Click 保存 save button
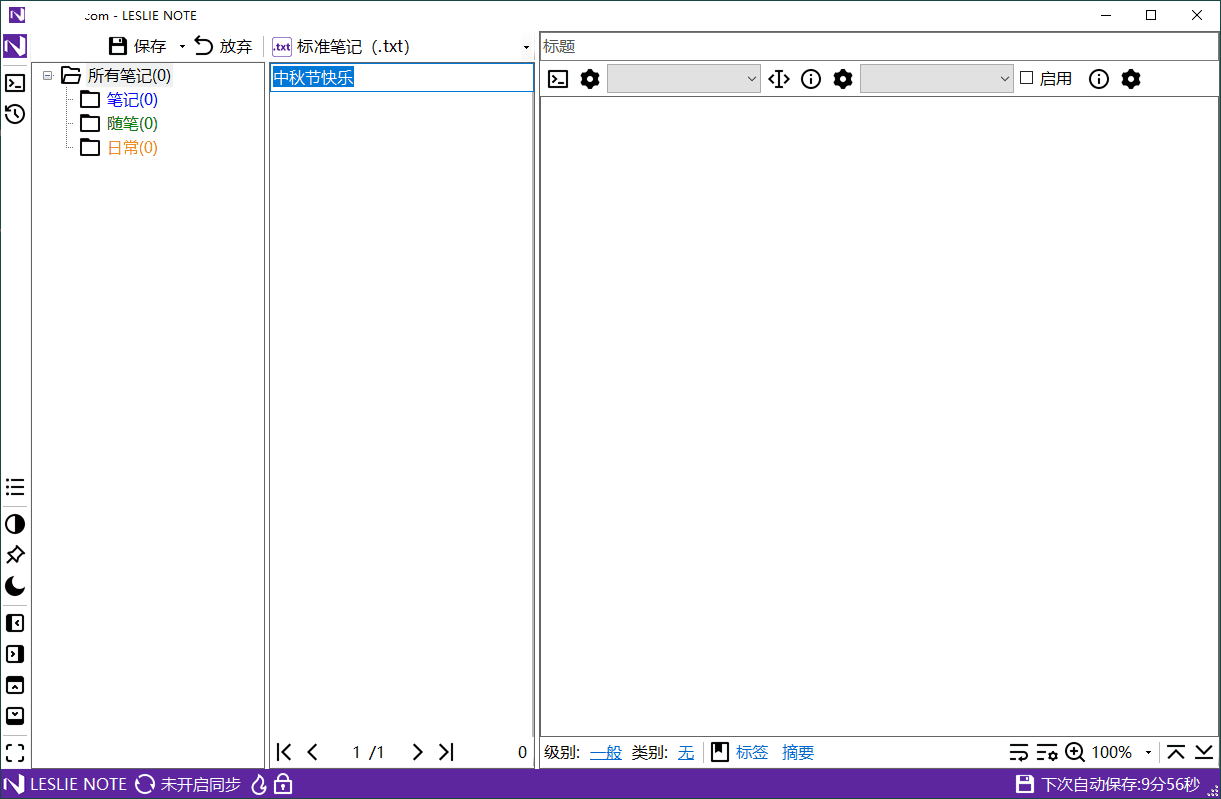1221x799 pixels. coord(137,46)
